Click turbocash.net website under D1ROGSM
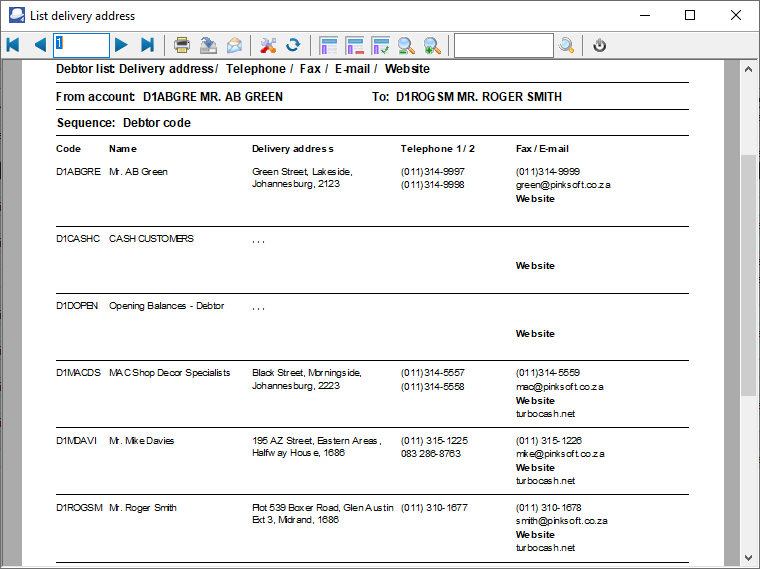Viewport: 760px width, 569px height. pos(546,548)
